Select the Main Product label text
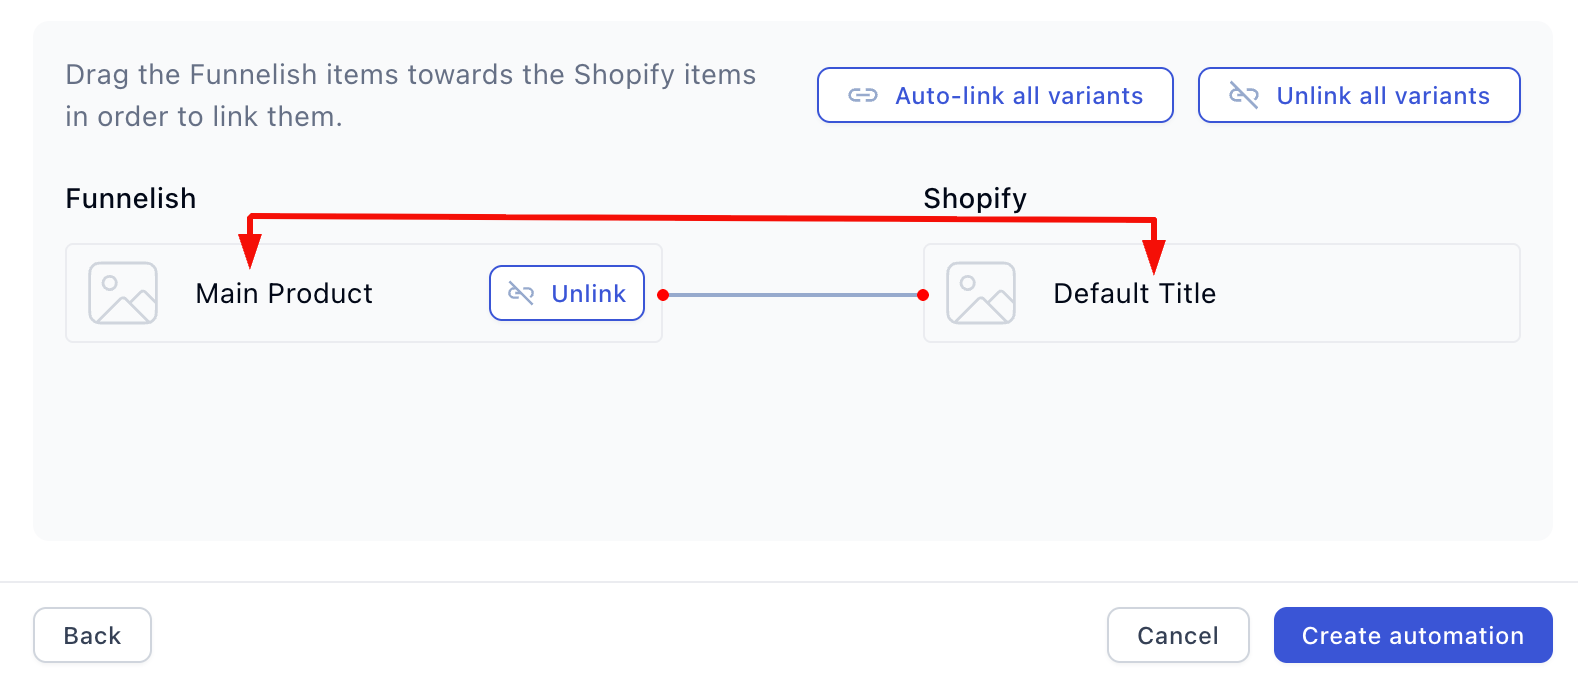The image size is (1578, 684). coord(284,293)
